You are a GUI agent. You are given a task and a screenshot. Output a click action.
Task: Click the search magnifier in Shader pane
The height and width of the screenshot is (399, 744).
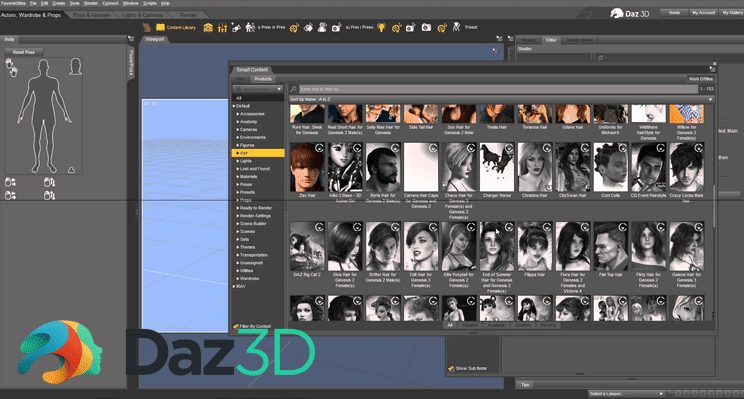pyautogui.click(x=600, y=58)
